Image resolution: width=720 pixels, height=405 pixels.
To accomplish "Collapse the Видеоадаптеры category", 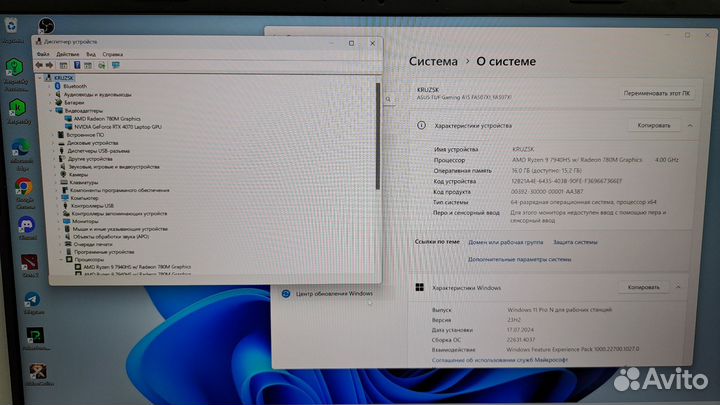I will [51, 111].
